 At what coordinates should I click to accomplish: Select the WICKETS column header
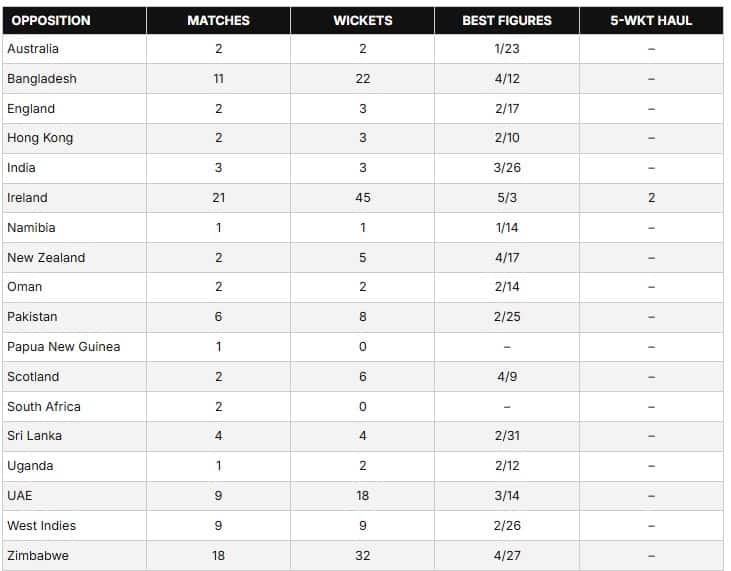[x=362, y=20]
